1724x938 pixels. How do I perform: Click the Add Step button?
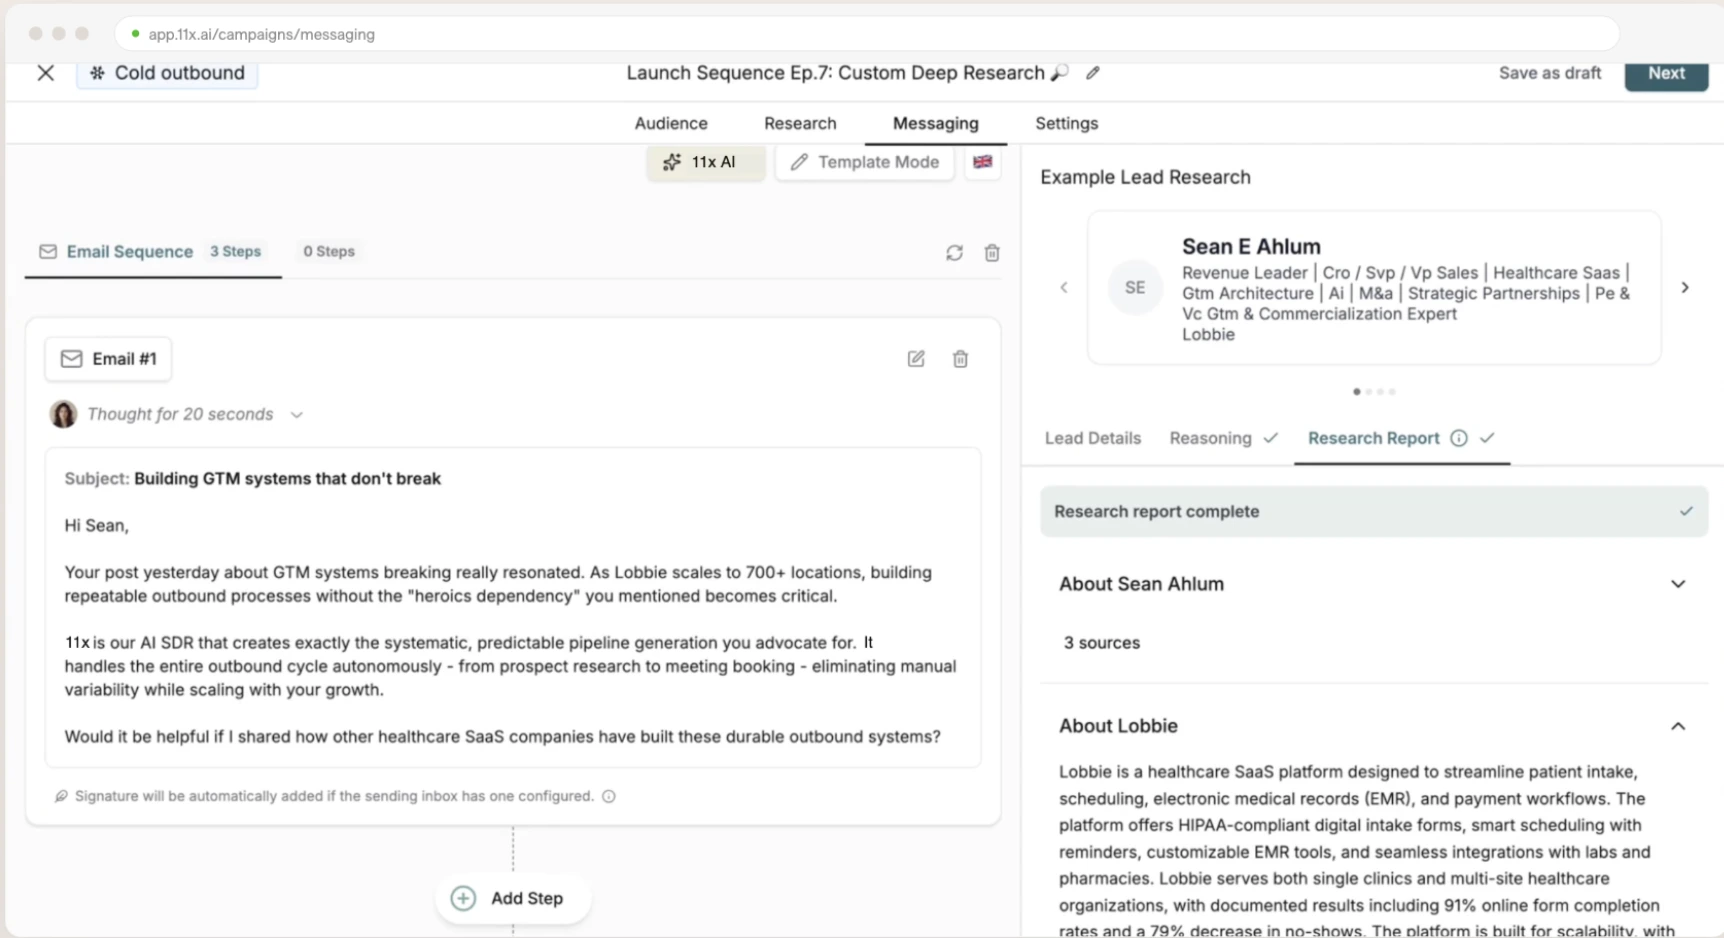click(x=513, y=898)
